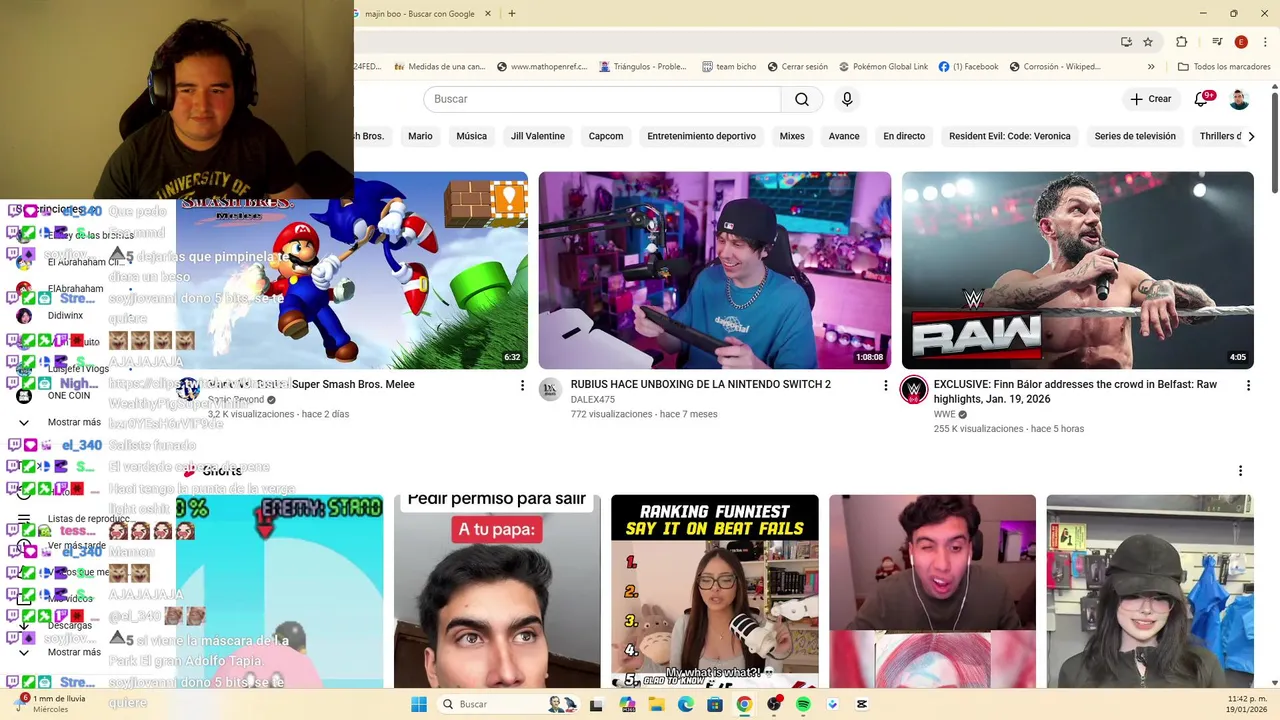1280x720 pixels.
Task: Open the Corrosión - Wikiped... bookmark
Action: [x=1055, y=67]
